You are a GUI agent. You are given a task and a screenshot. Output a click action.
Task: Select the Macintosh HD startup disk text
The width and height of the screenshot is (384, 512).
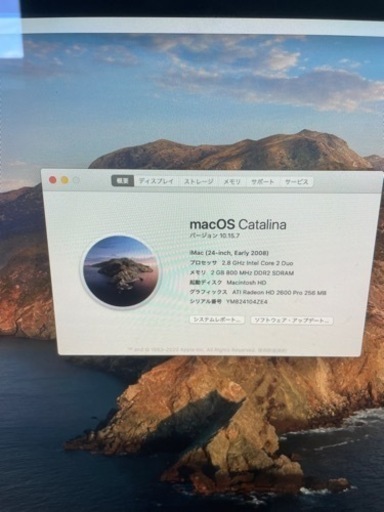pyautogui.click(x=246, y=282)
